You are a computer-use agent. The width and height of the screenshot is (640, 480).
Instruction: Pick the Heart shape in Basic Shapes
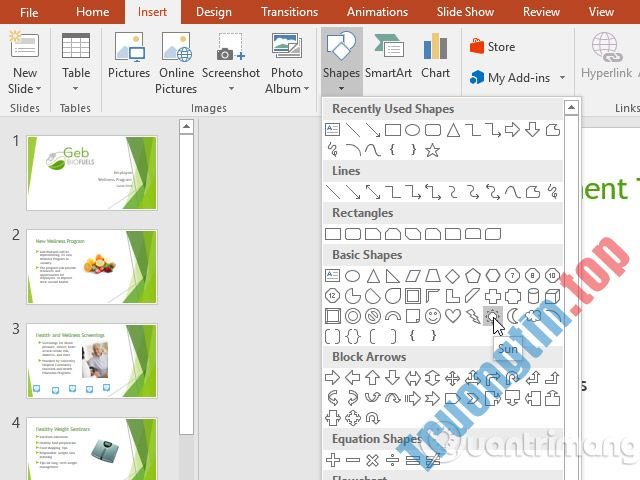(x=453, y=316)
